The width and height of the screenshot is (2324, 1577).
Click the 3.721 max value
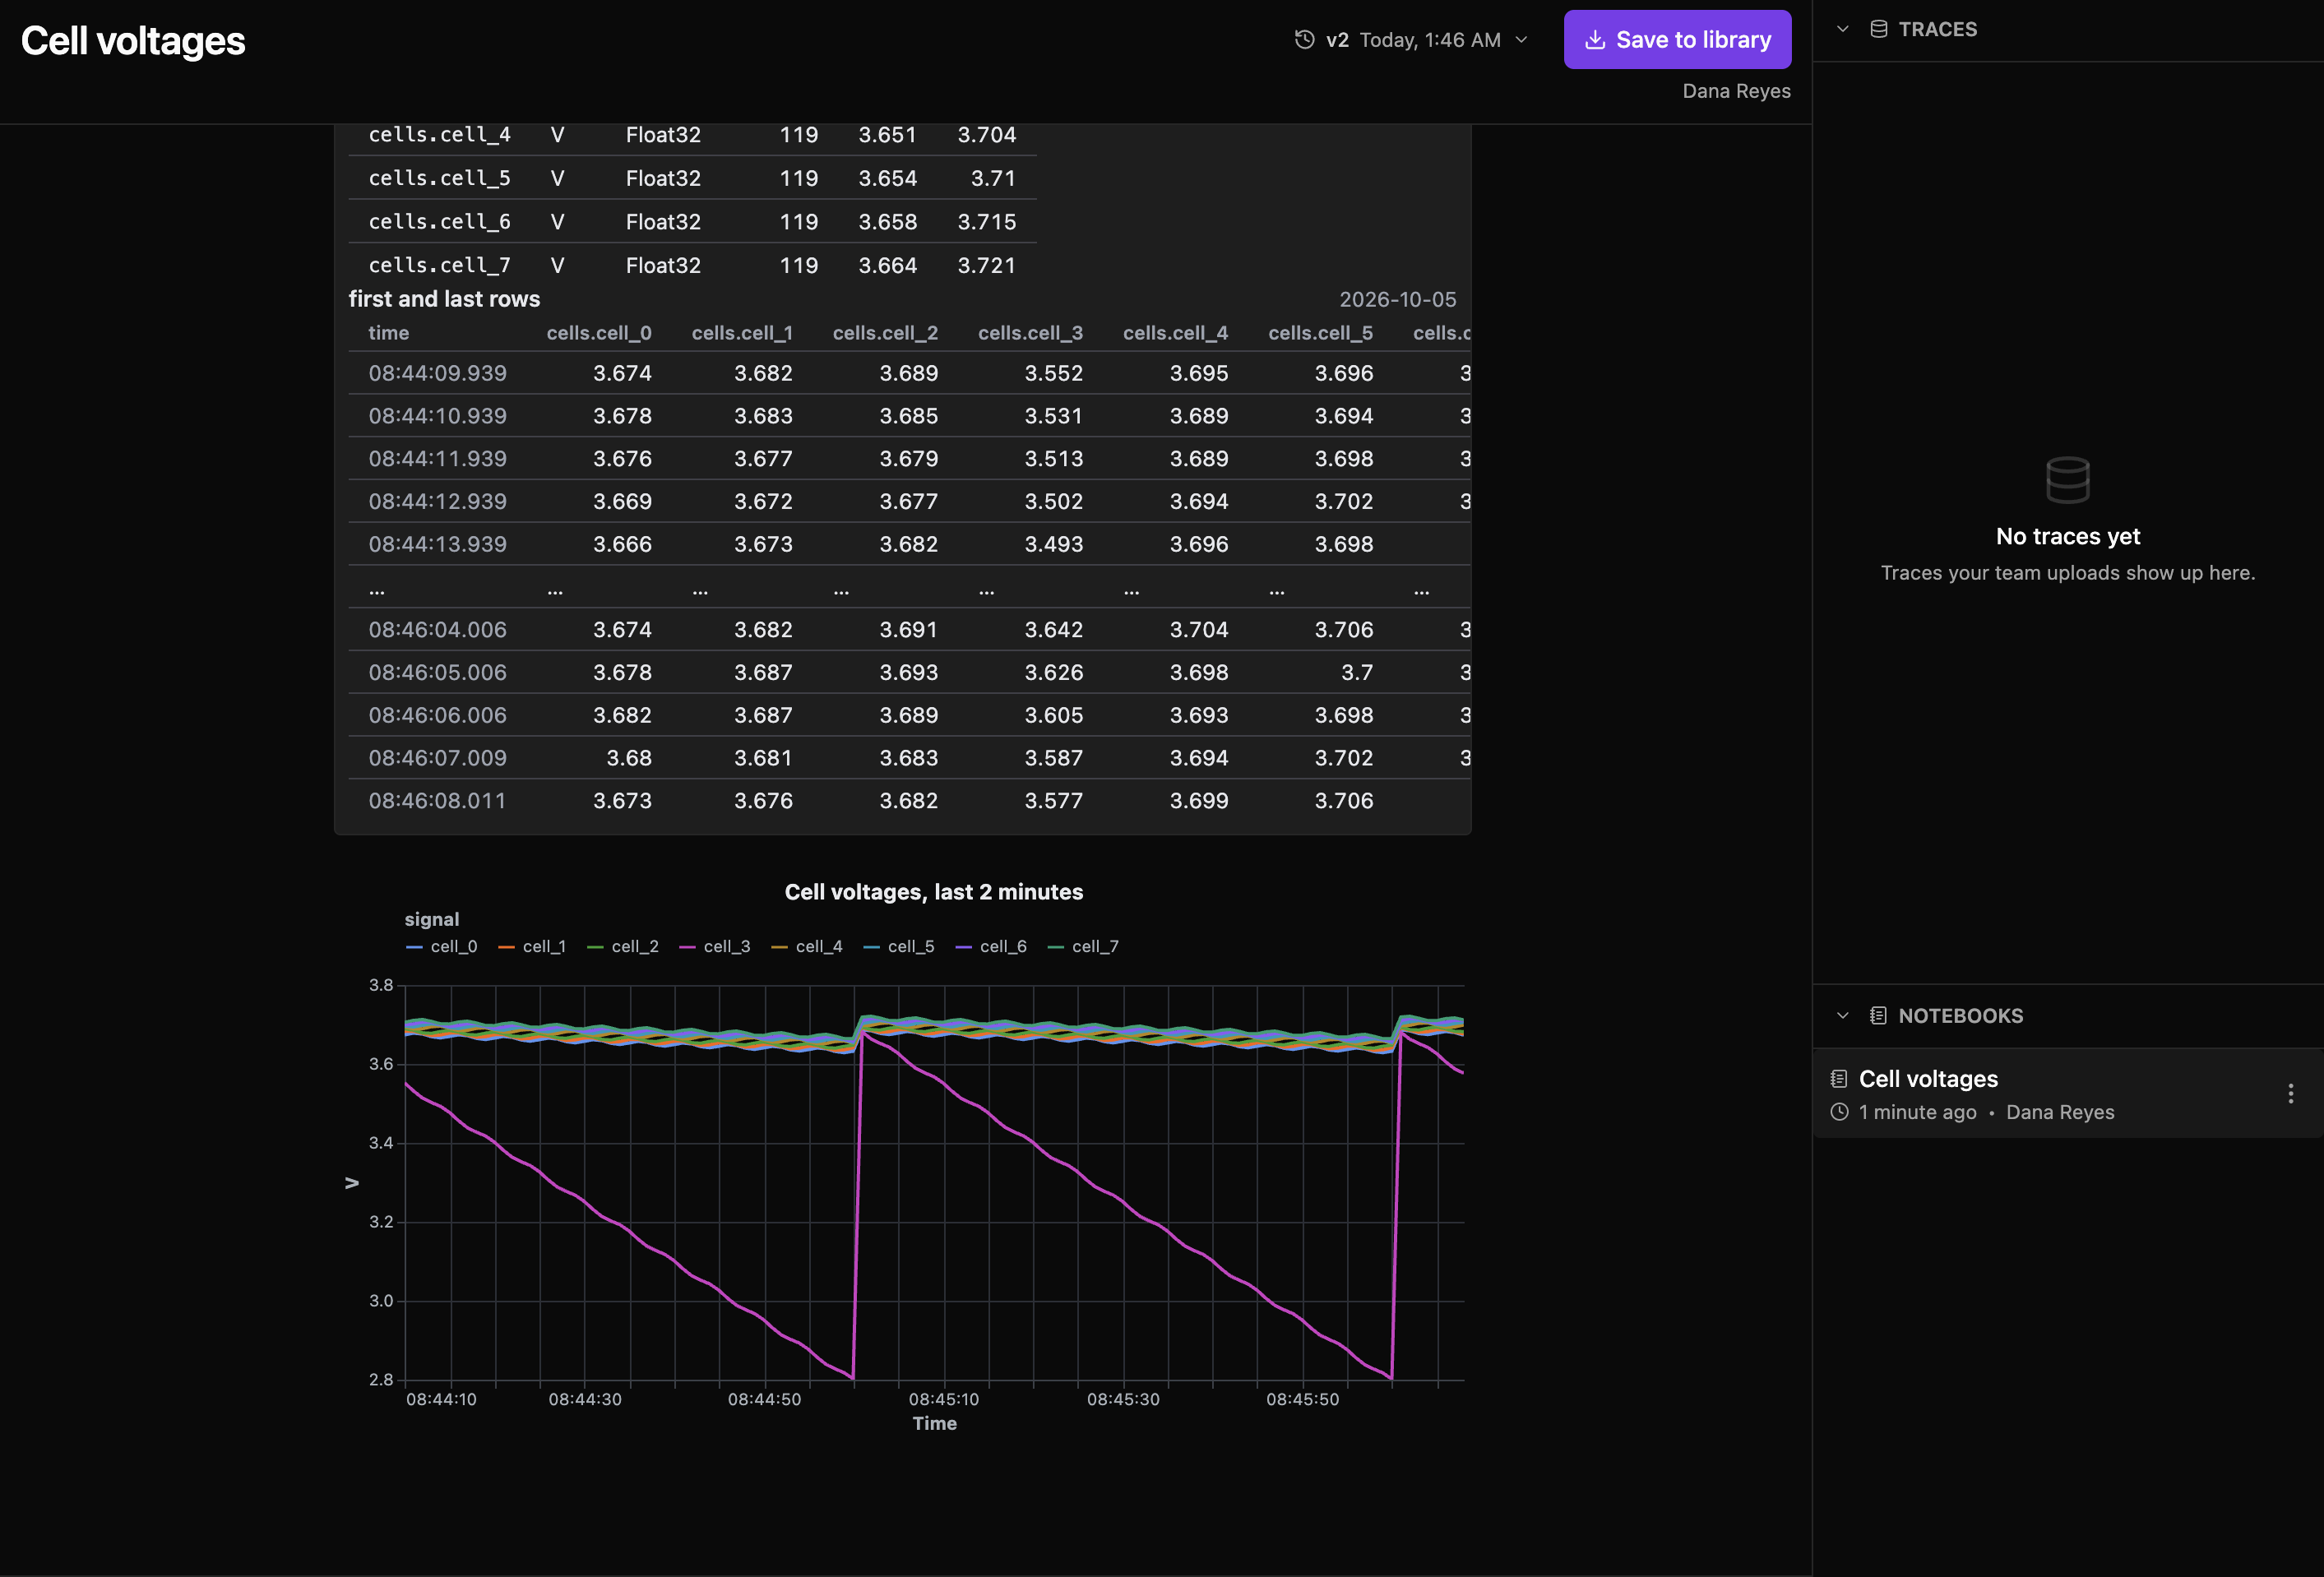[986, 265]
